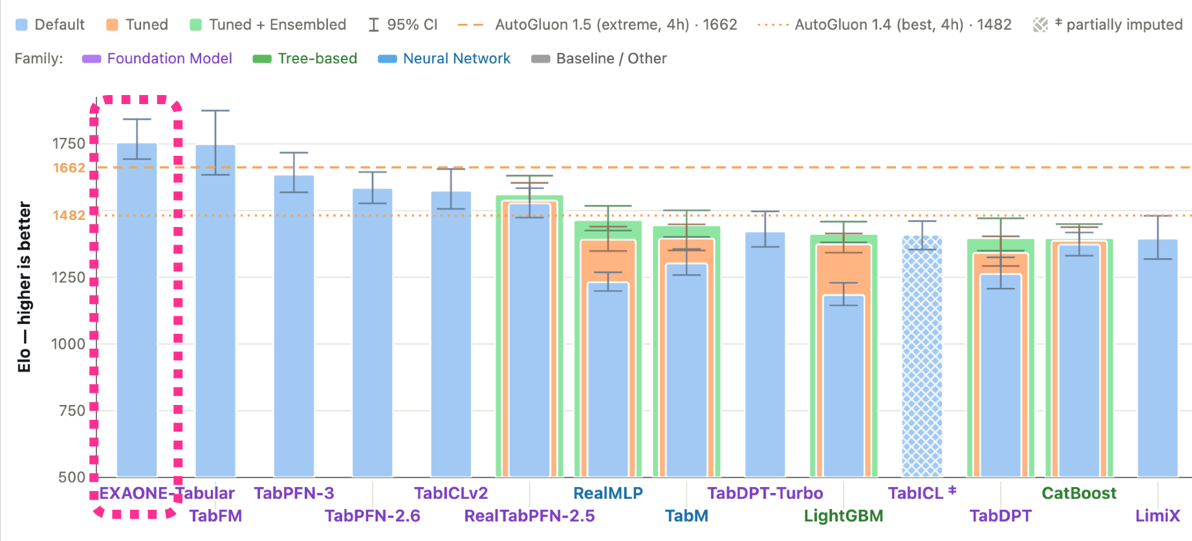Screen dimensions: 1192x541
Task: Click the orange Tuned segment of LightGBM
Action: tap(844, 269)
